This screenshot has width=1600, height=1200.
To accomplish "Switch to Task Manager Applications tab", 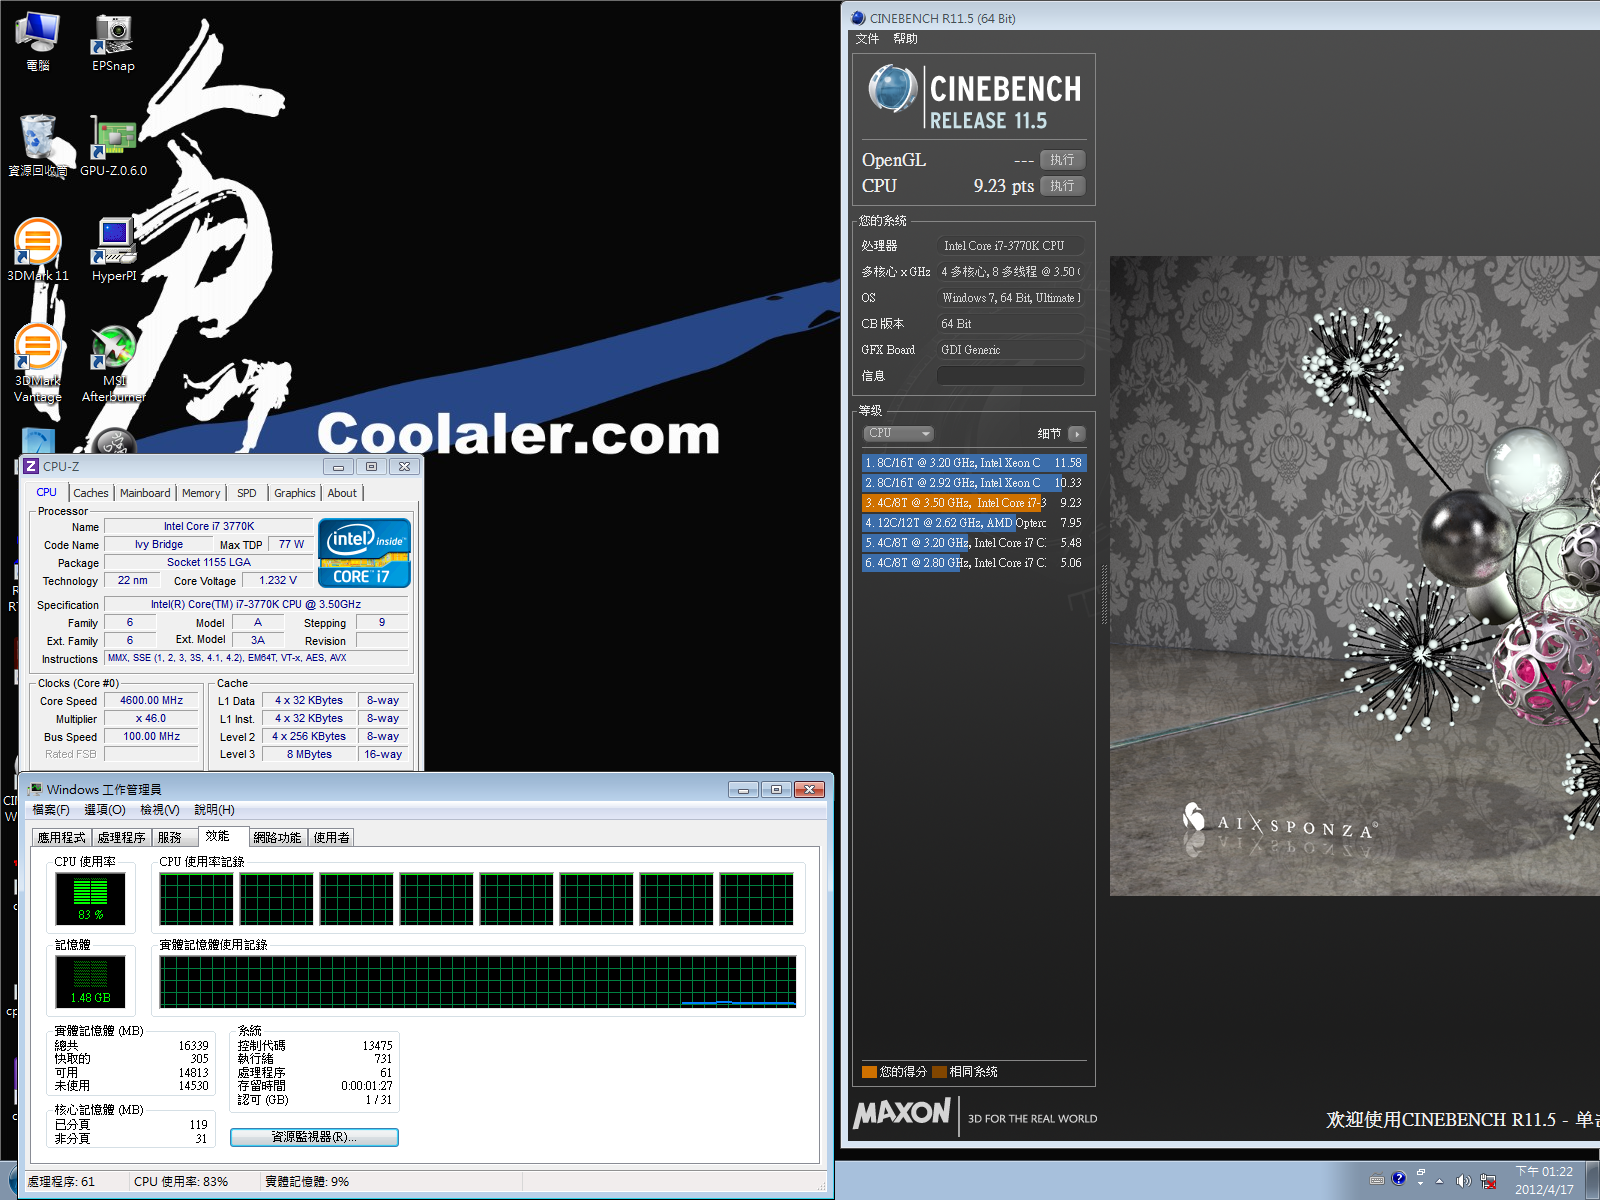I will (62, 838).
